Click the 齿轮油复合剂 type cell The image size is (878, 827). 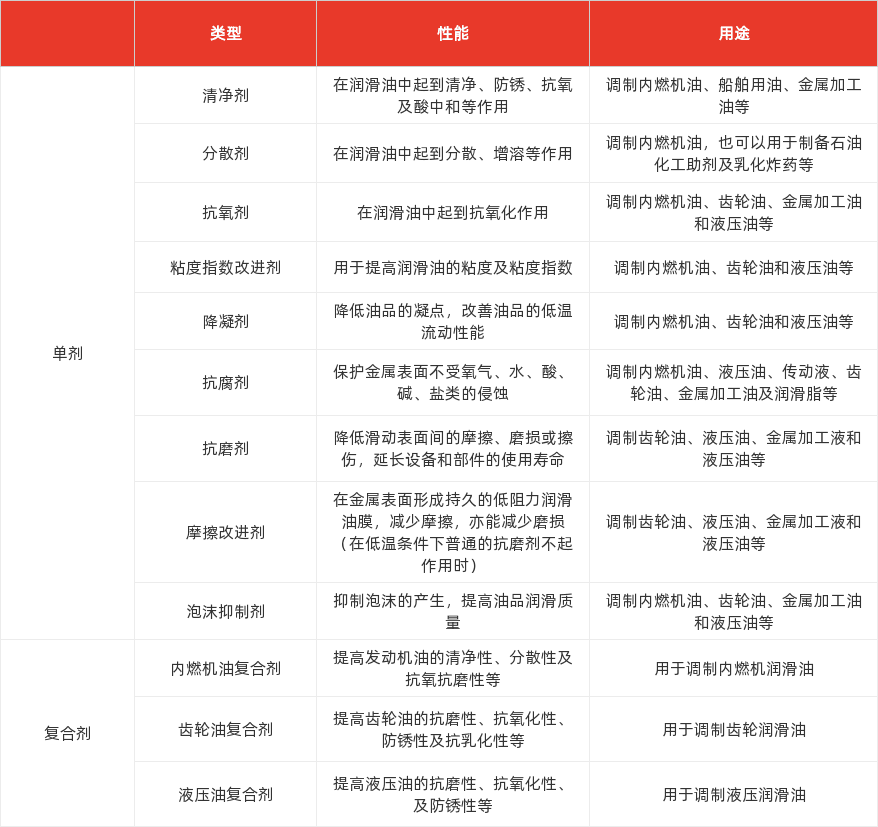click(x=226, y=730)
